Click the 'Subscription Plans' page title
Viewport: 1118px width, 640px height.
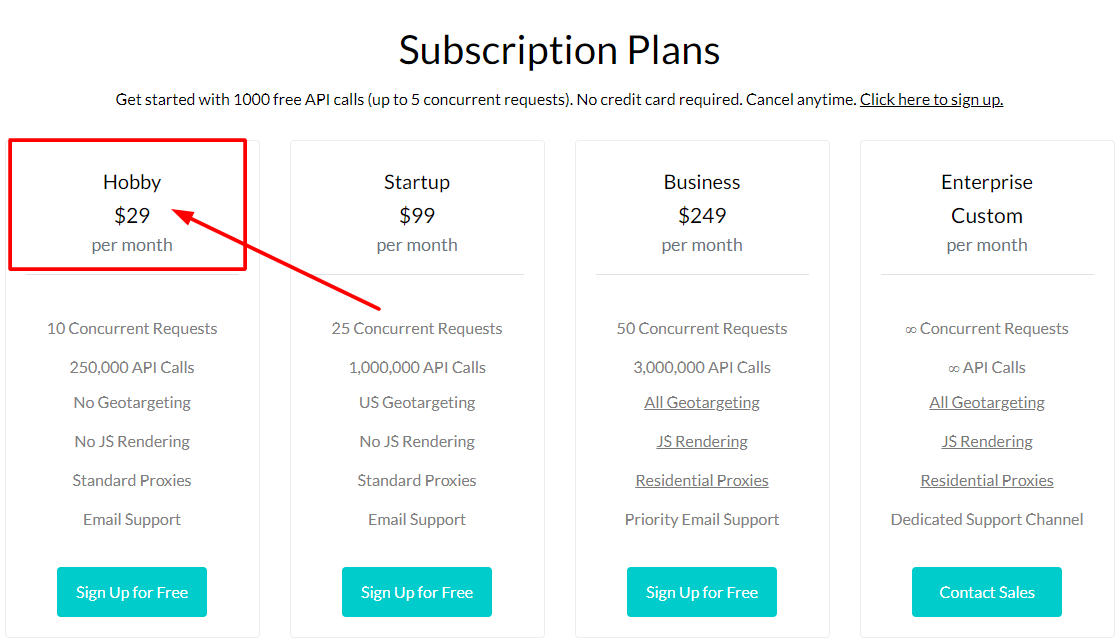click(x=559, y=50)
